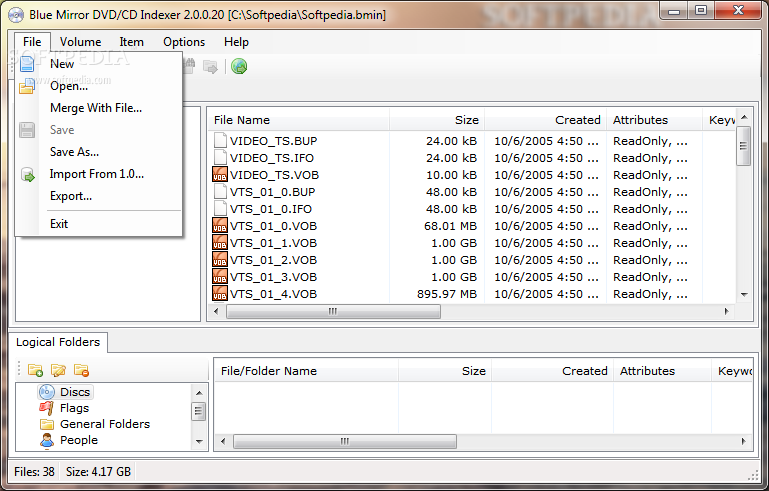Screen dimensions: 769x491
Task: Click the binoculars search toolbar icon
Action: (189, 66)
